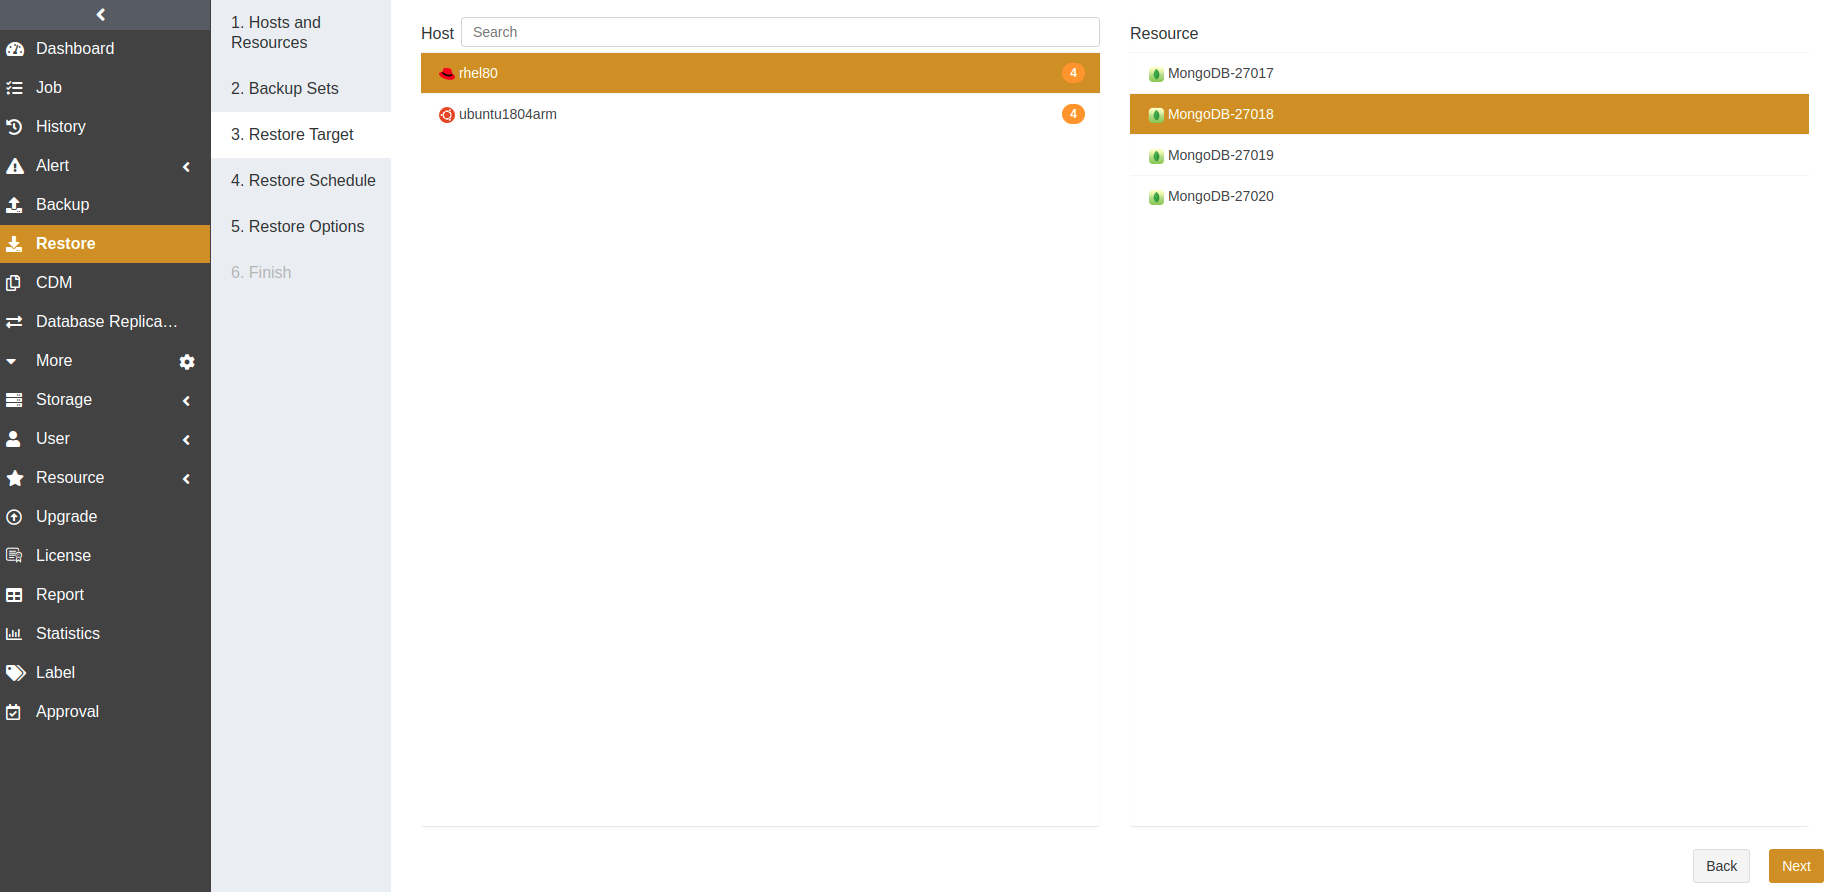Screen dimensions: 1829x892
Task: Open the Report menu item
Action: coord(105,594)
